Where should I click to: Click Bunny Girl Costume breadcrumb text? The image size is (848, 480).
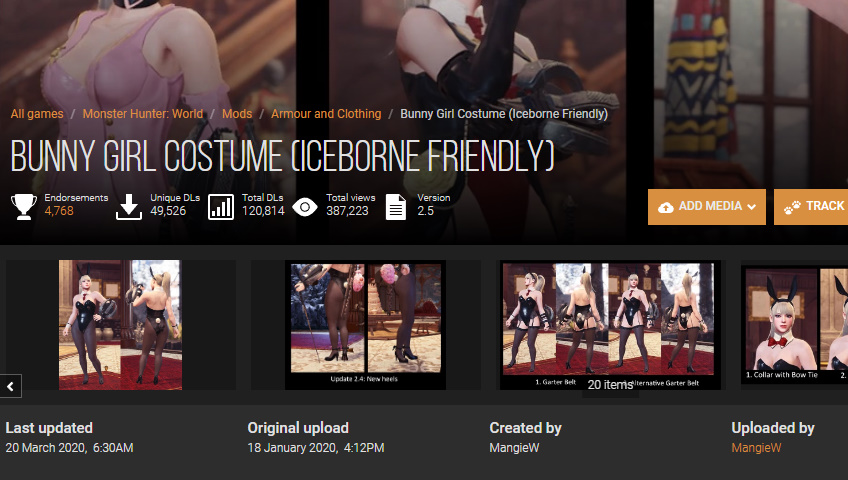504,114
